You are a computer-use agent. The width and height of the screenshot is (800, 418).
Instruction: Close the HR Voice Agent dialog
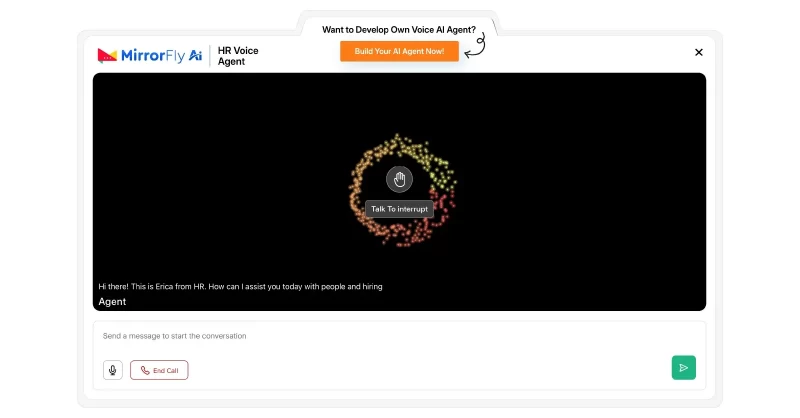(x=699, y=52)
